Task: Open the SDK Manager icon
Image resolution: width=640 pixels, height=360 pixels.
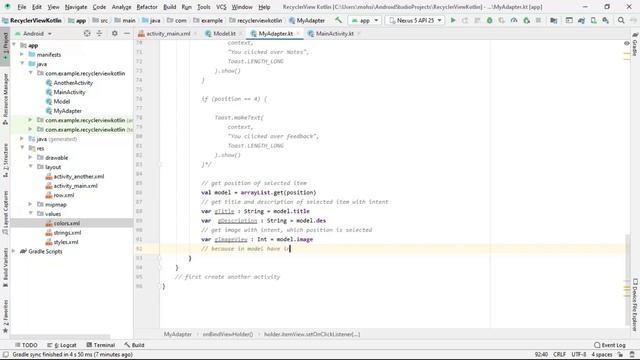Action: pyautogui.click(x=606, y=20)
